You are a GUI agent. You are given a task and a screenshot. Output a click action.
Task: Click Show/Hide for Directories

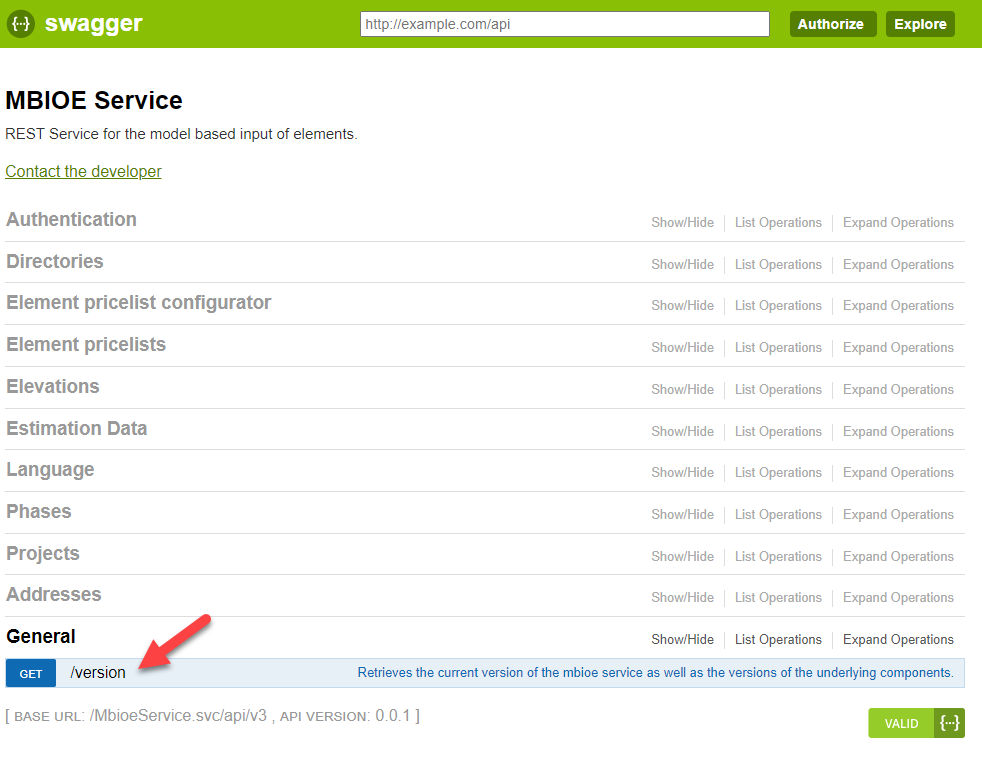[x=682, y=264]
